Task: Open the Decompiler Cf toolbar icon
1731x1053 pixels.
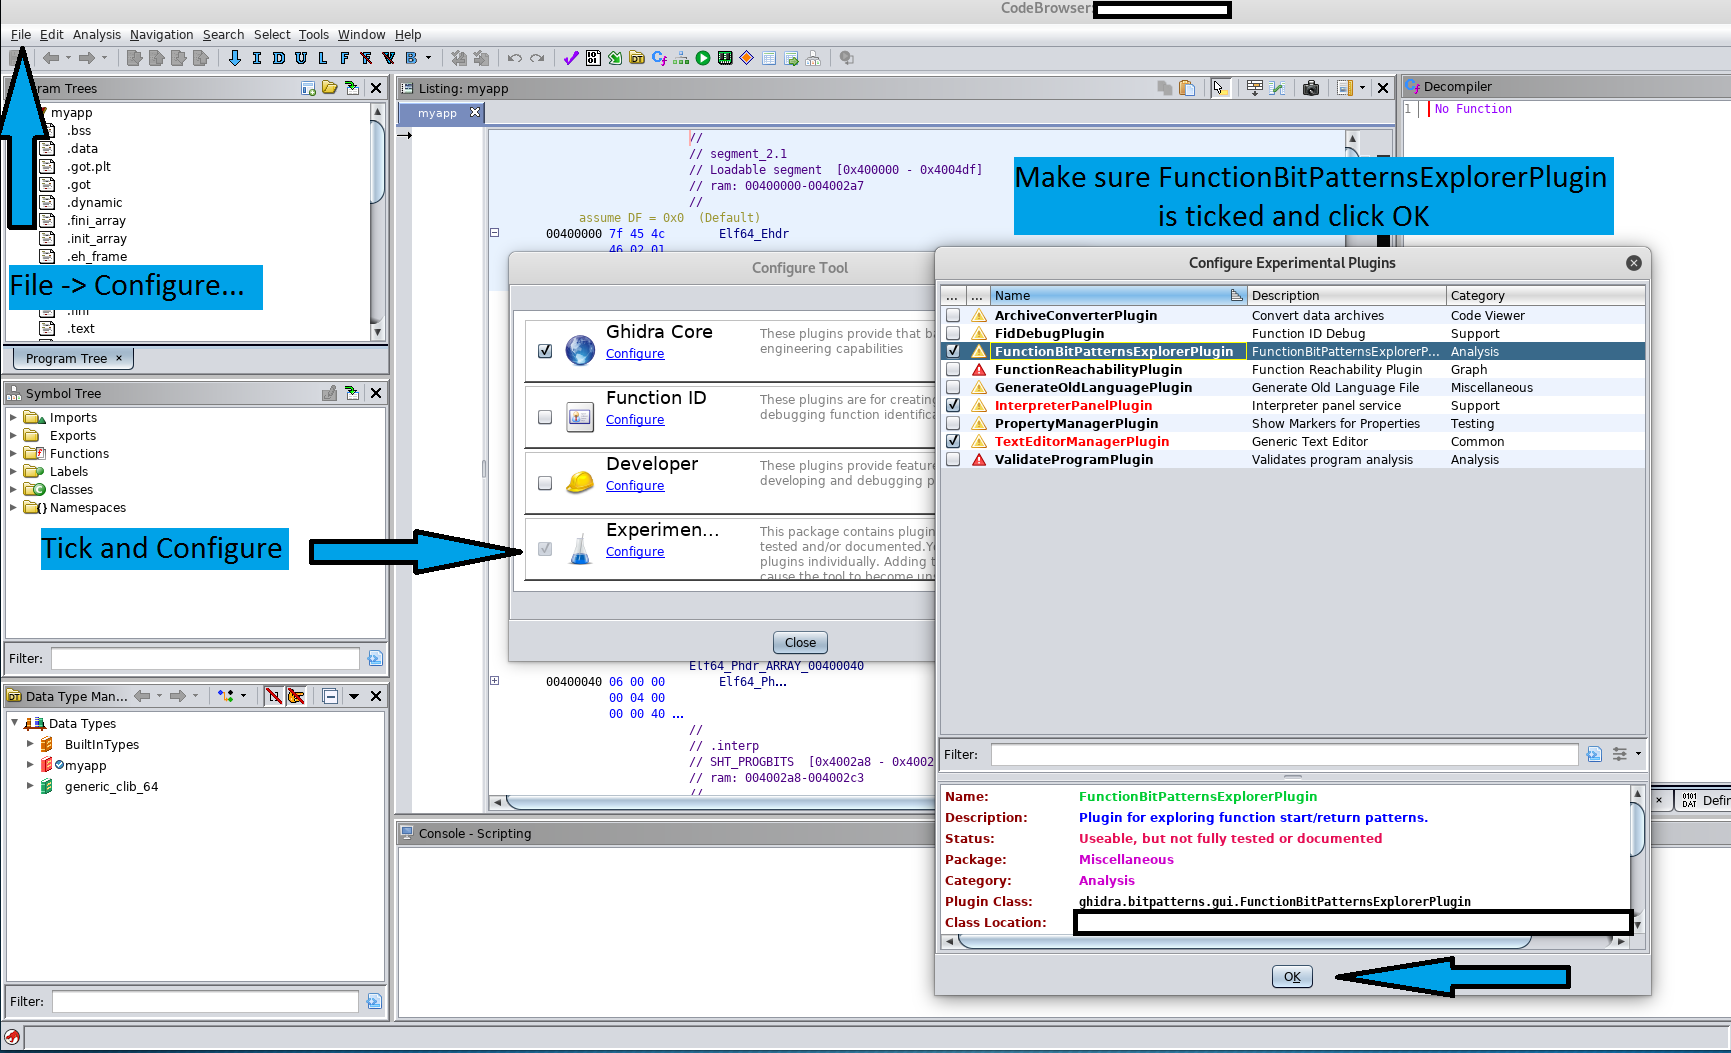Action: coord(659,58)
